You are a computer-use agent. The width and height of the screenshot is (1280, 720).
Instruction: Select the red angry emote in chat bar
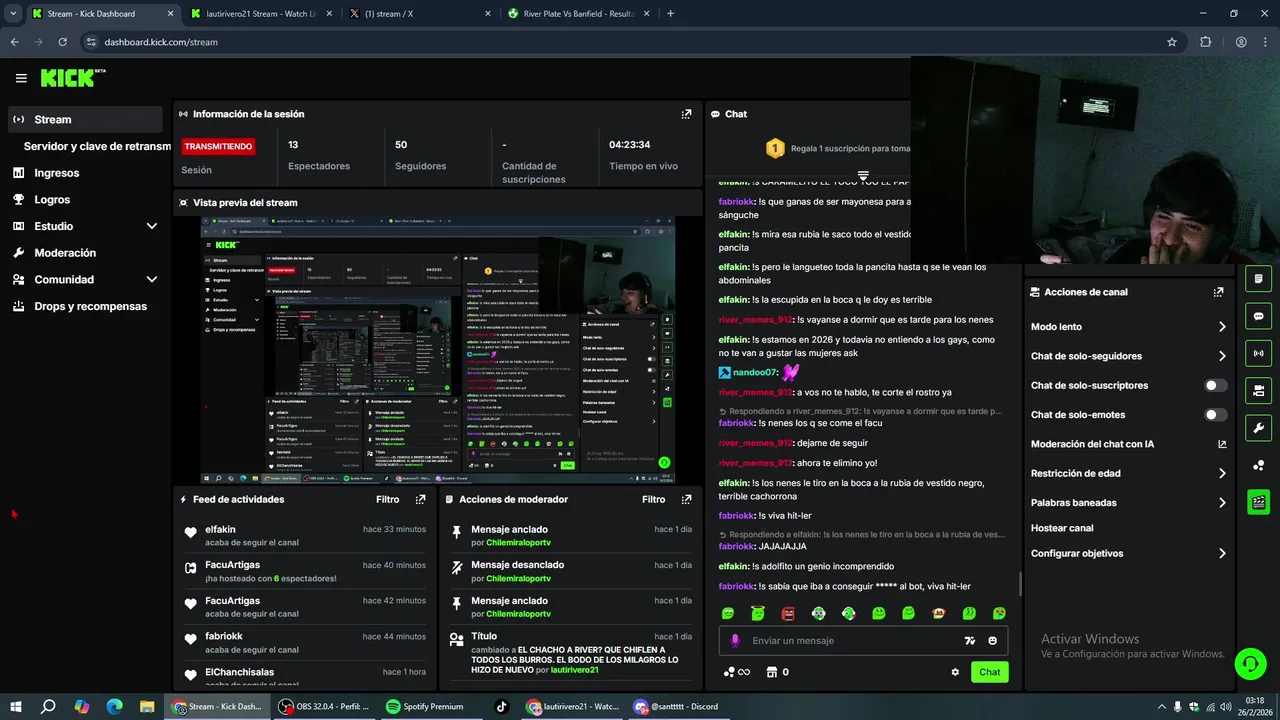coord(788,613)
